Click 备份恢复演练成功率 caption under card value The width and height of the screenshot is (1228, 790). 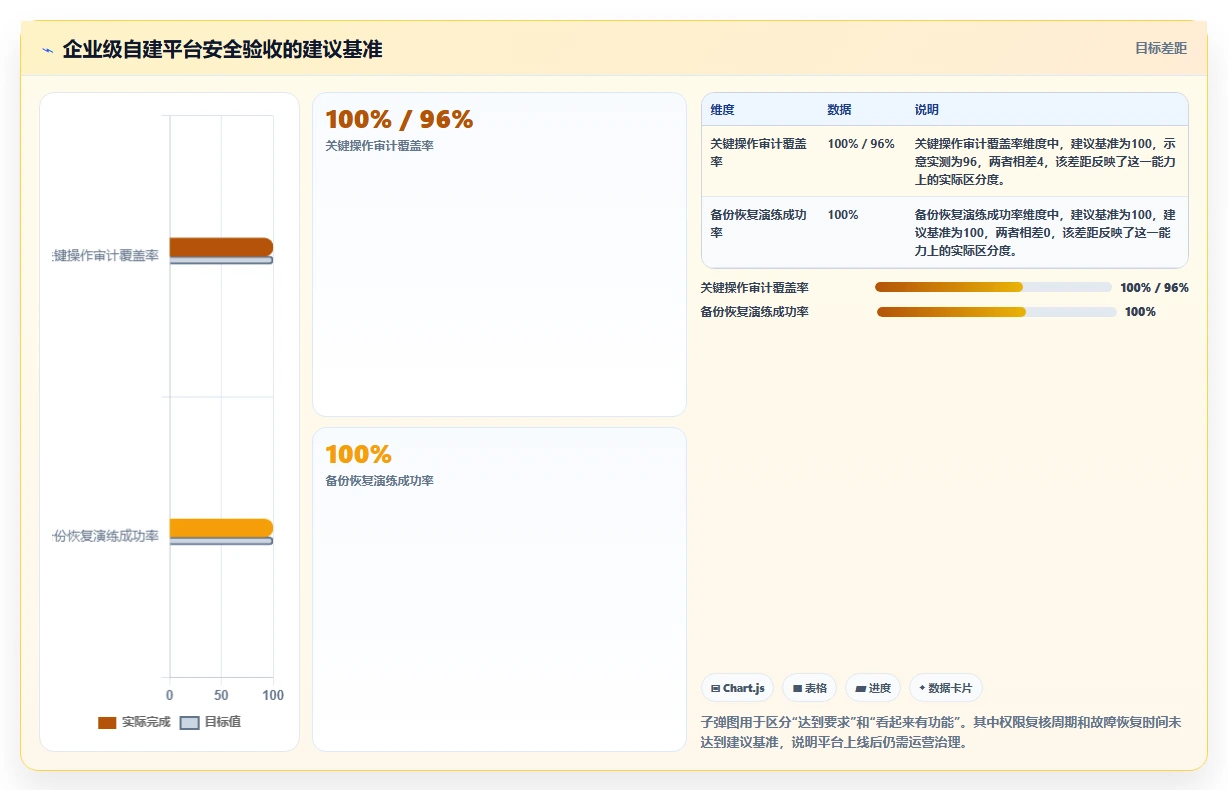379,481
